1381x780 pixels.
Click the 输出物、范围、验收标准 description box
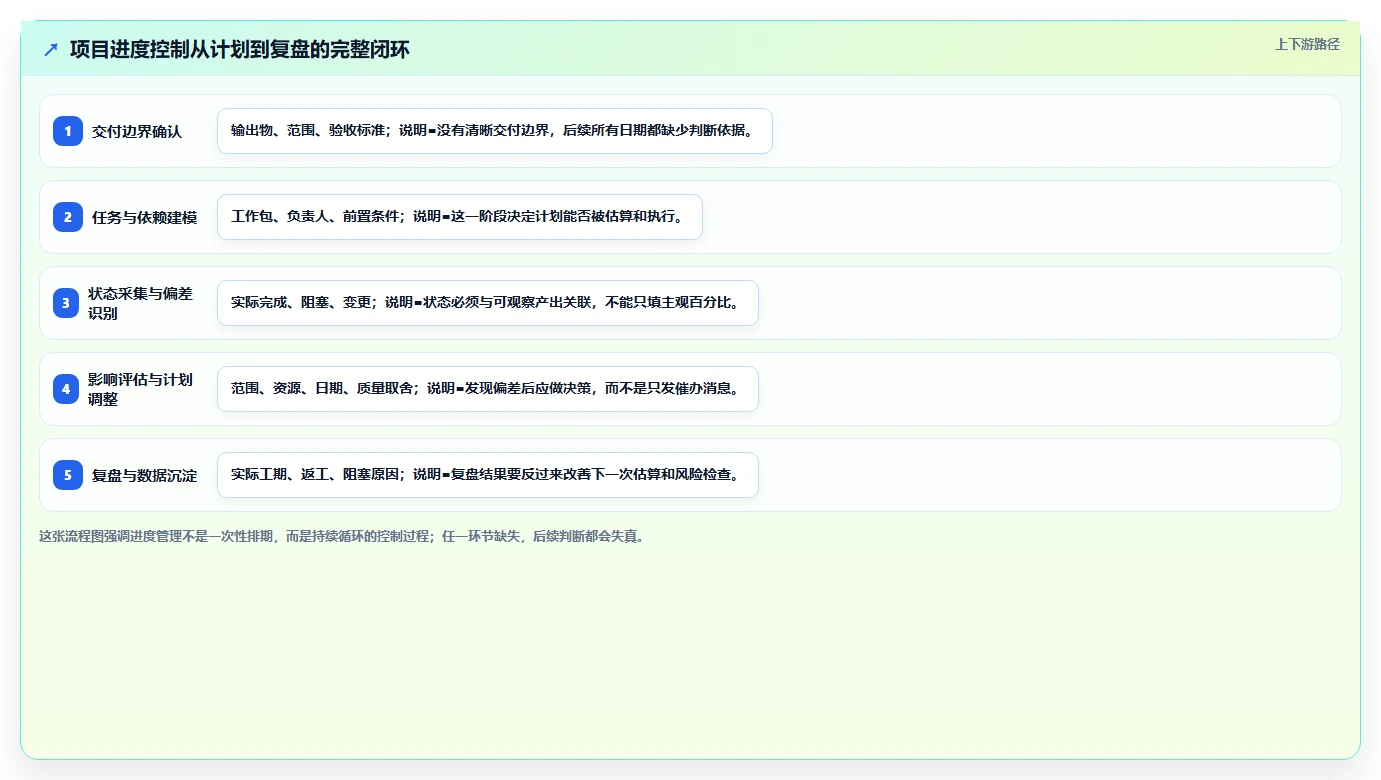[495, 131]
